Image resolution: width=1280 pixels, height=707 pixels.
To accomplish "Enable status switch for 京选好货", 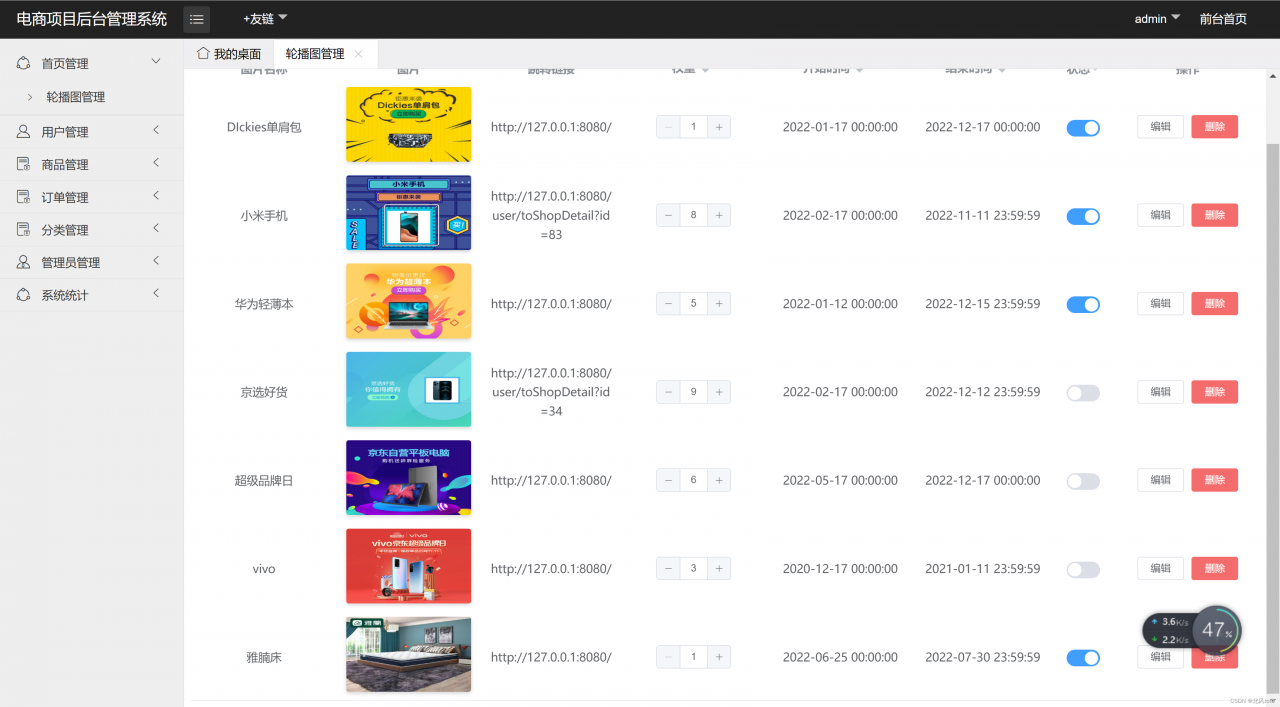I will pyautogui.click(x=1083, y=393).
